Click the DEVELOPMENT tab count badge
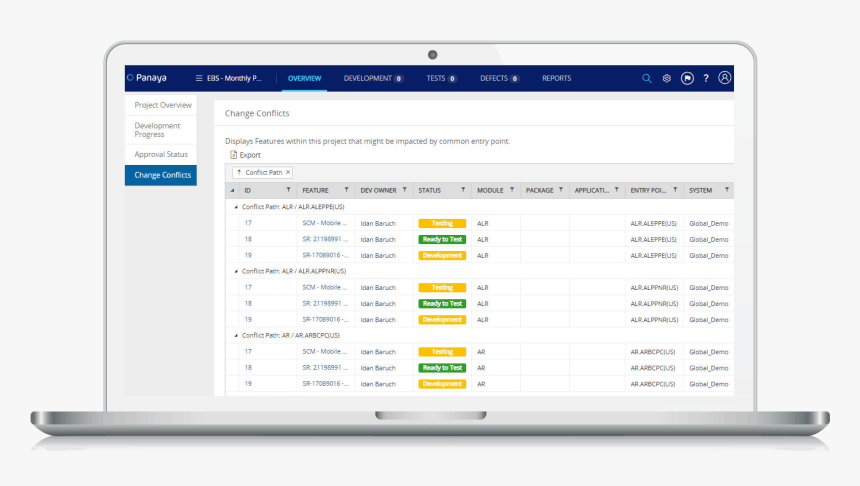The height and width of the screenshot is (486, 860). 399,78
